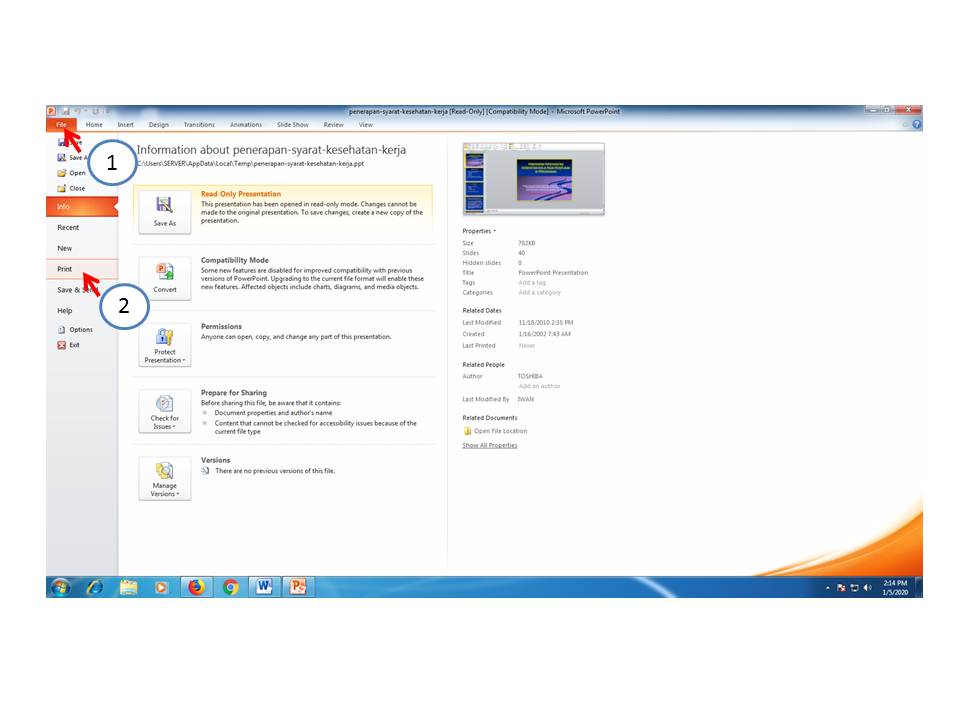Click the Open File Location link
Screen dimensions: 960x720
pyautogui.click(x=500, y=431)
